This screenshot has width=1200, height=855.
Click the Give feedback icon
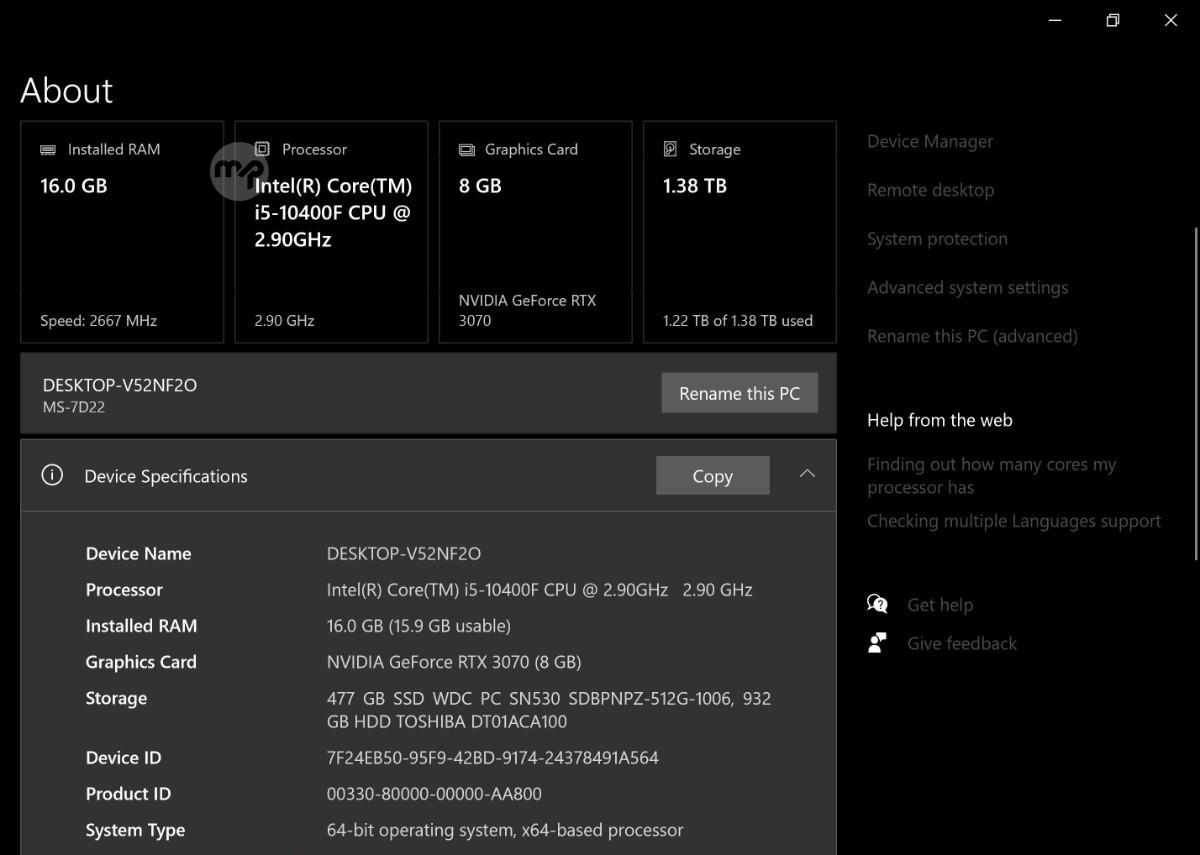pyautogui.click(x=877, y=643)
